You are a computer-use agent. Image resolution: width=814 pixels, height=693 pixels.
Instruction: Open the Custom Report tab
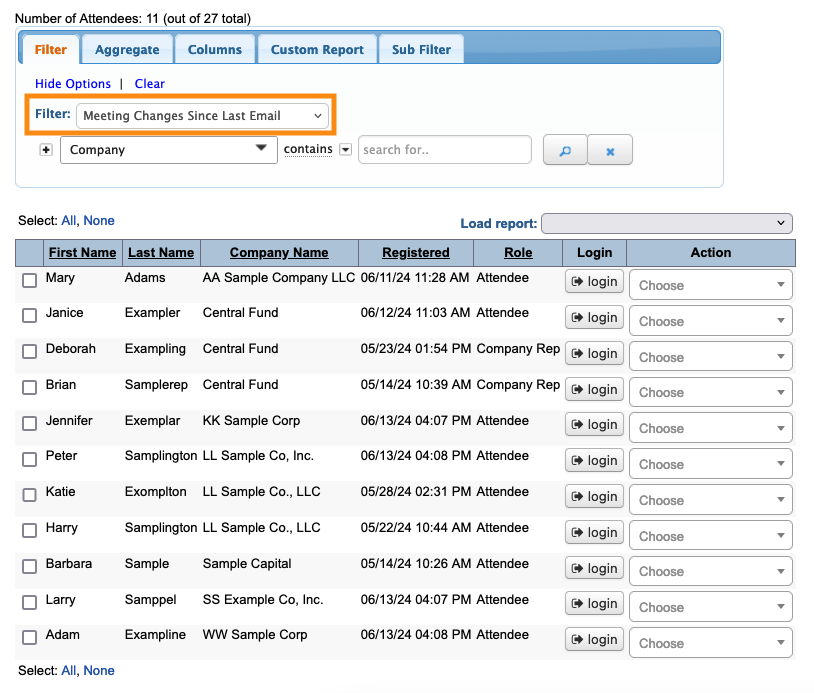point(317,49)
